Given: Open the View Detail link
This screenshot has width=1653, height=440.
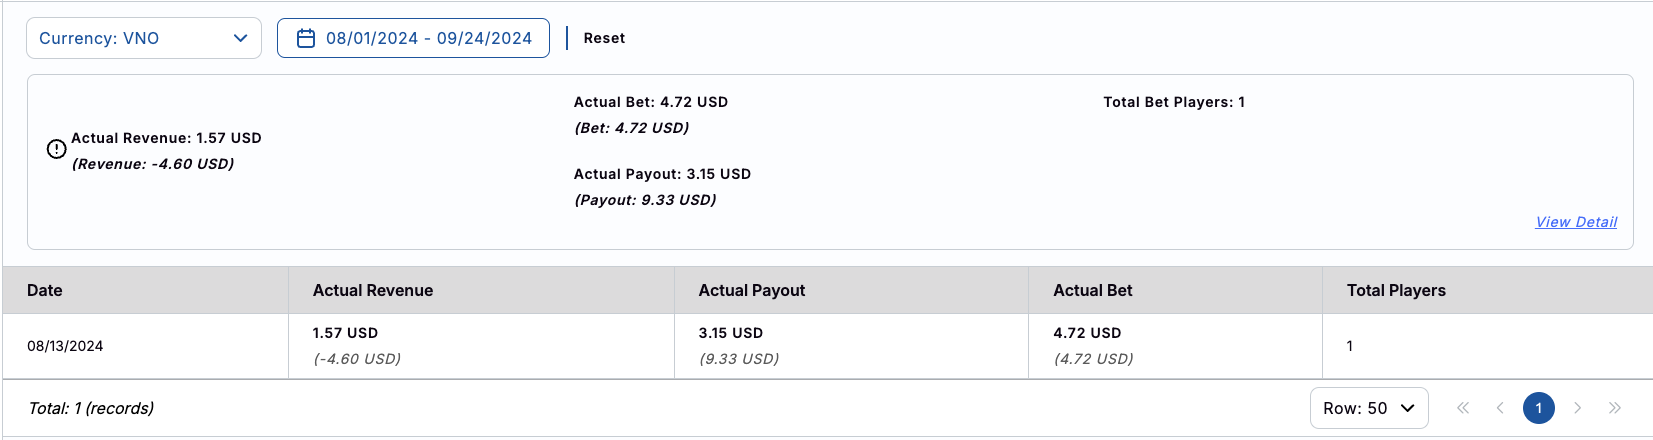Looking at the screenshot, I should [1576, 222].
